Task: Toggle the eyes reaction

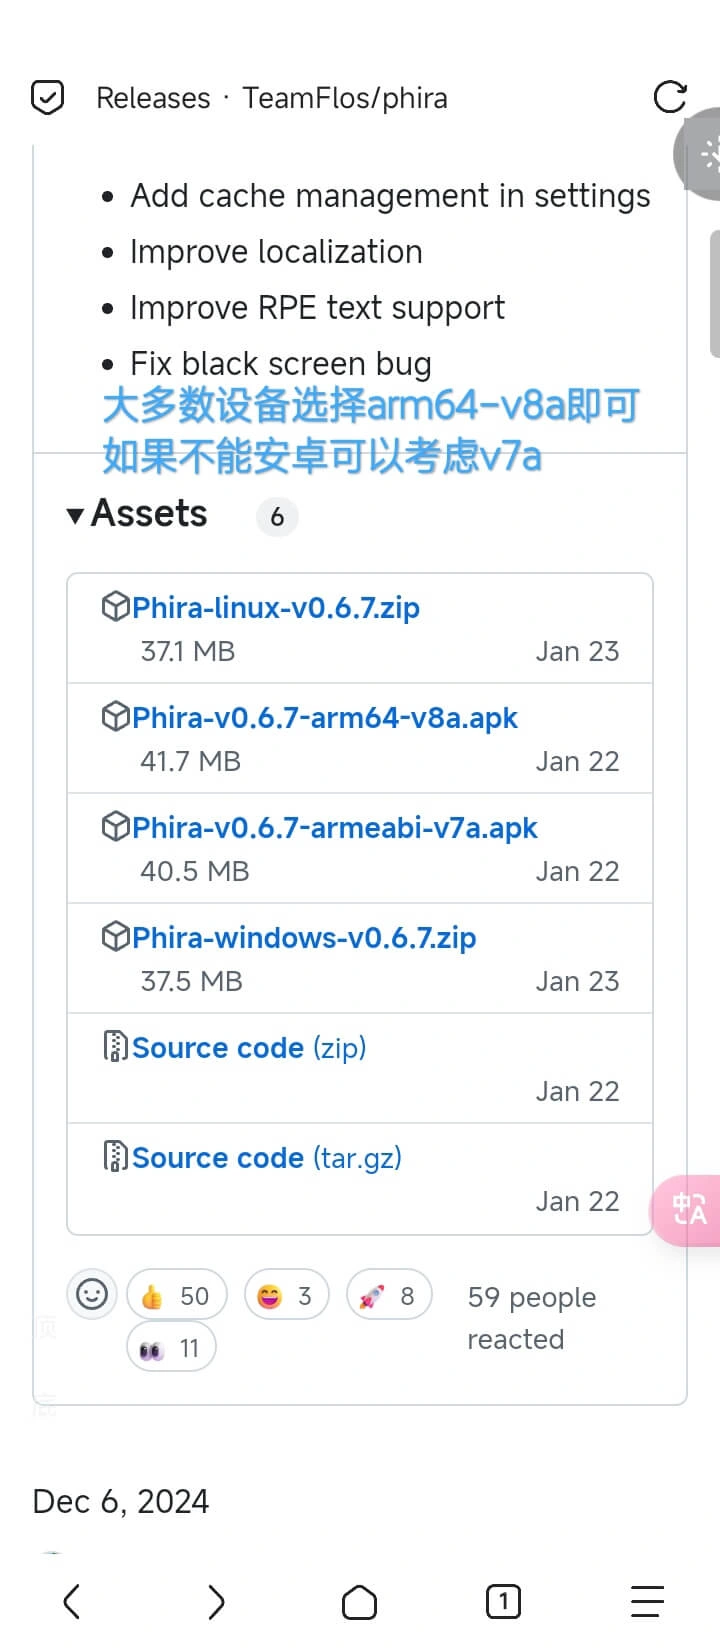Action: point(172,1346)
